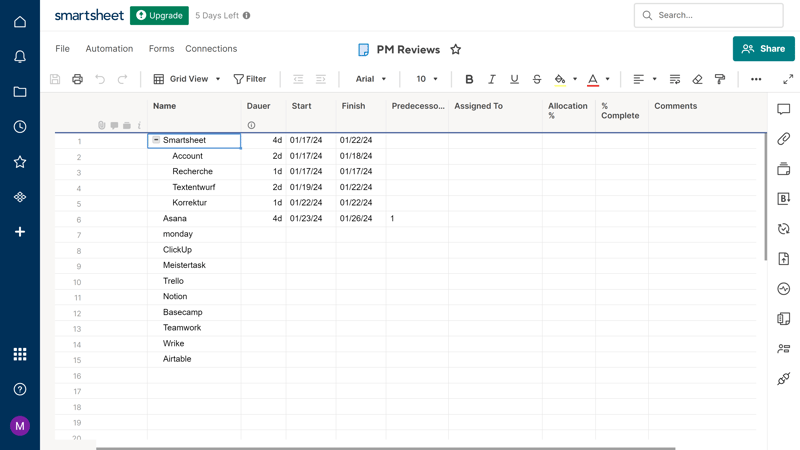Show more toolbar options

756,79
